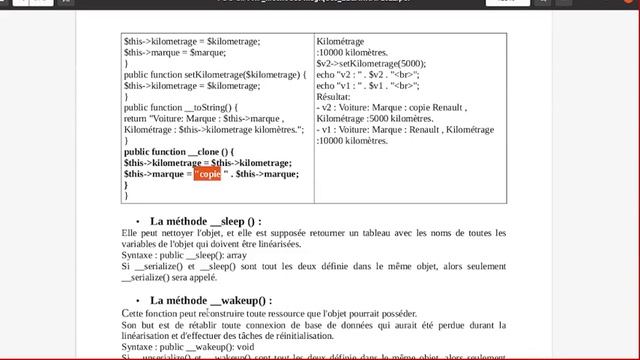Click the result line starting "- v2 : Voiture"
640x360 pixels.
(391, 107)
